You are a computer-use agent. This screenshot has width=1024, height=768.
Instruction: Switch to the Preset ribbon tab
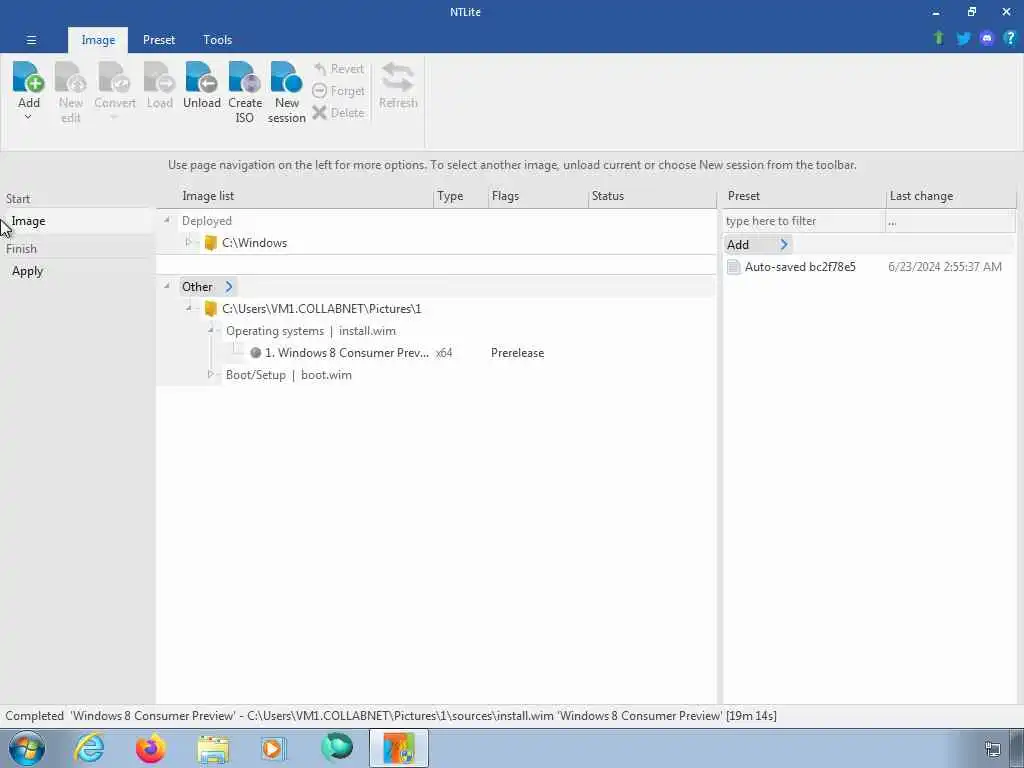click(x=159, y=40)
